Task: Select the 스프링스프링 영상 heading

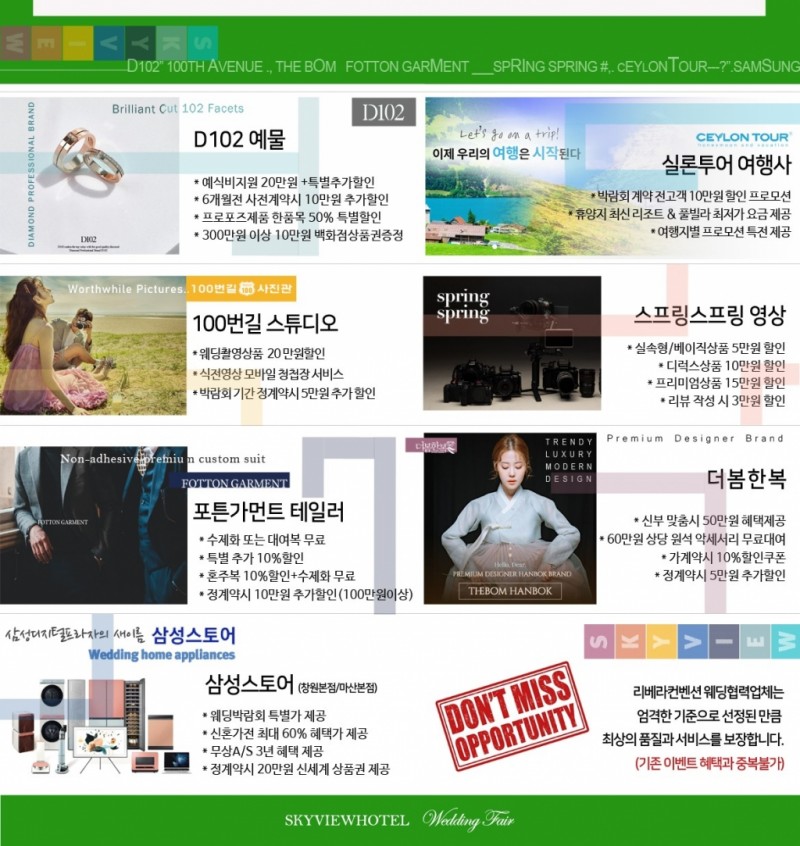Action: tap(709, 315)
